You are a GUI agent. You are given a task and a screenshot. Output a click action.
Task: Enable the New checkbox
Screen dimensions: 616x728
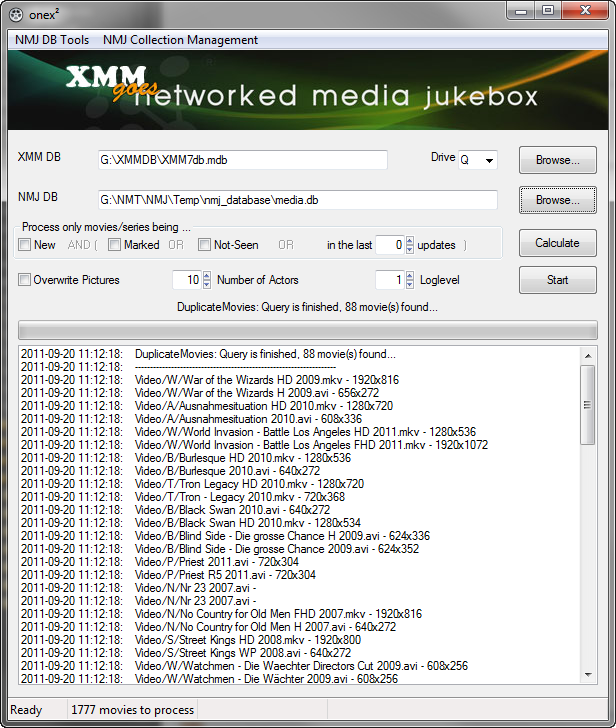tap(25, 245)
